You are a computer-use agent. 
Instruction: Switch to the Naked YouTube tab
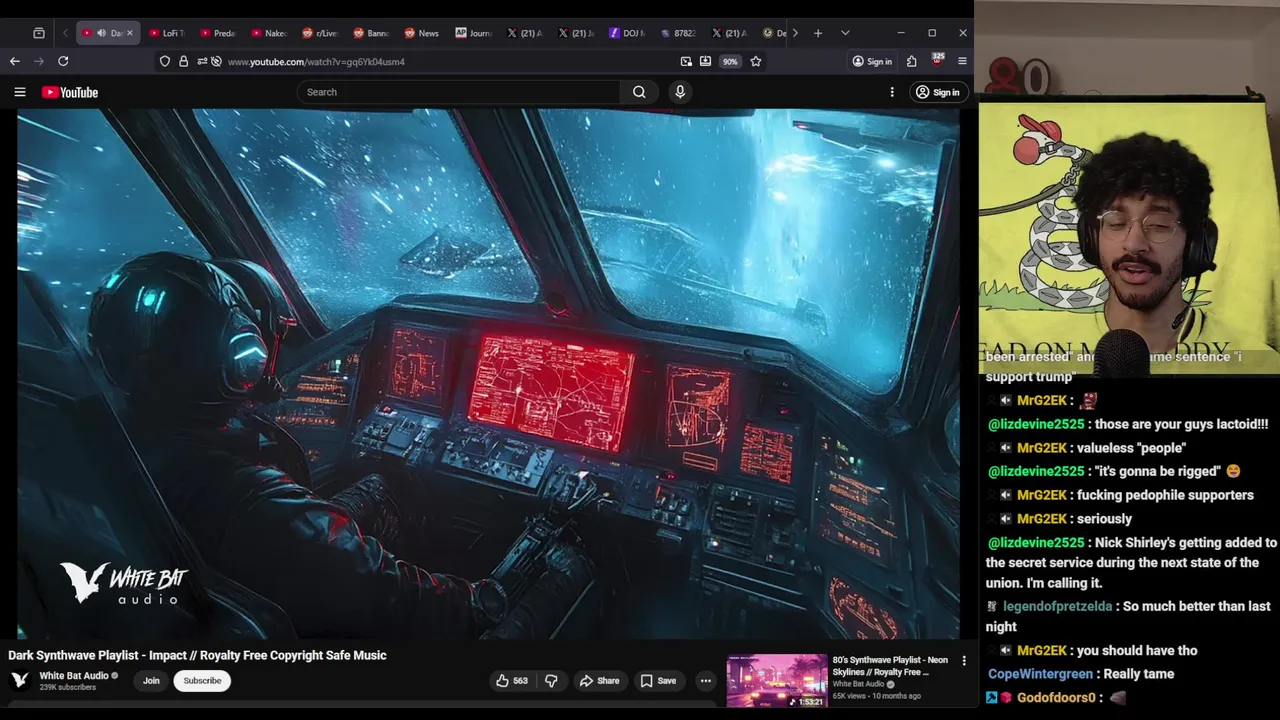coord(270,33)
